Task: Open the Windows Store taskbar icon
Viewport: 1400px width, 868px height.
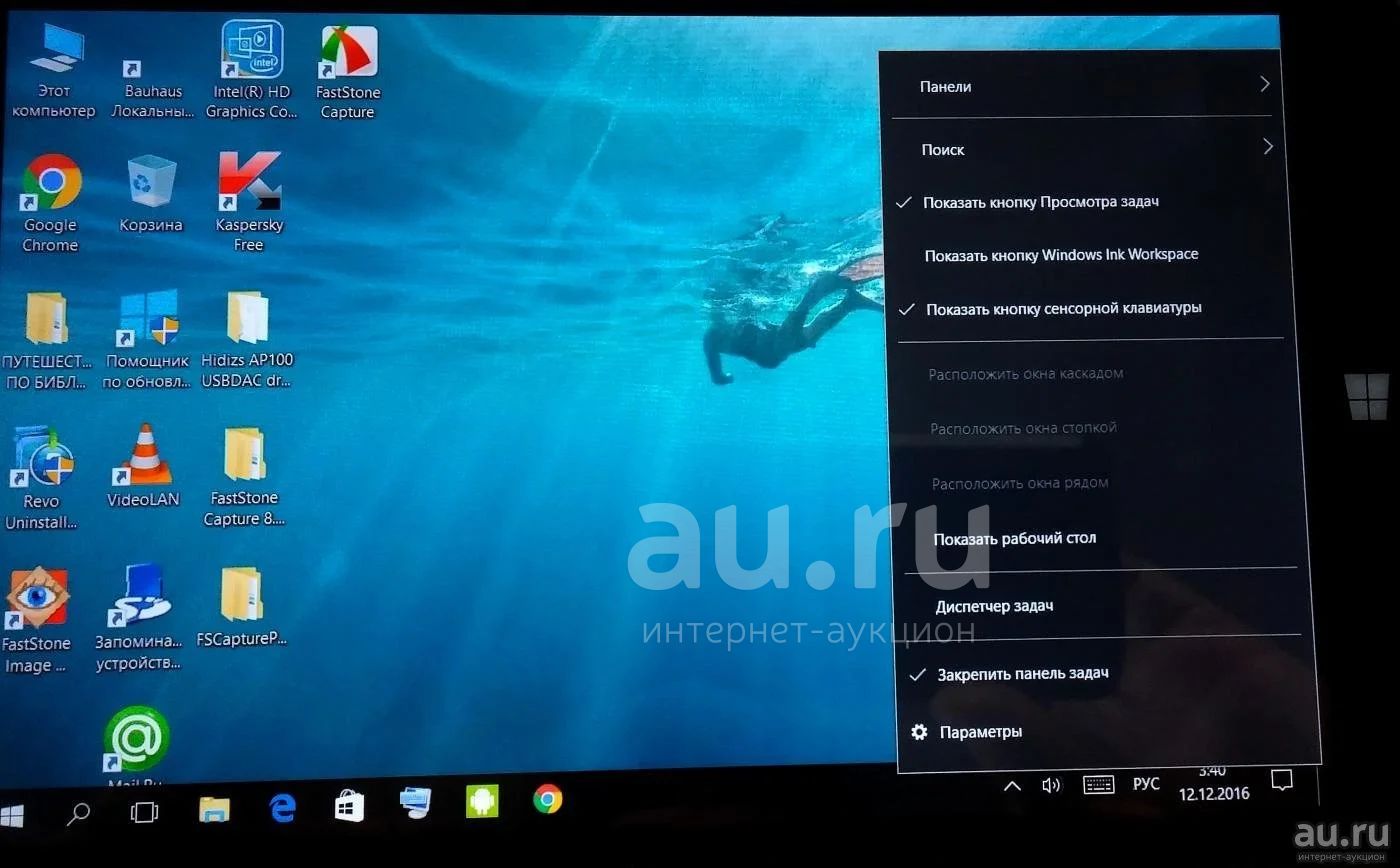Action: coord(349,805)
